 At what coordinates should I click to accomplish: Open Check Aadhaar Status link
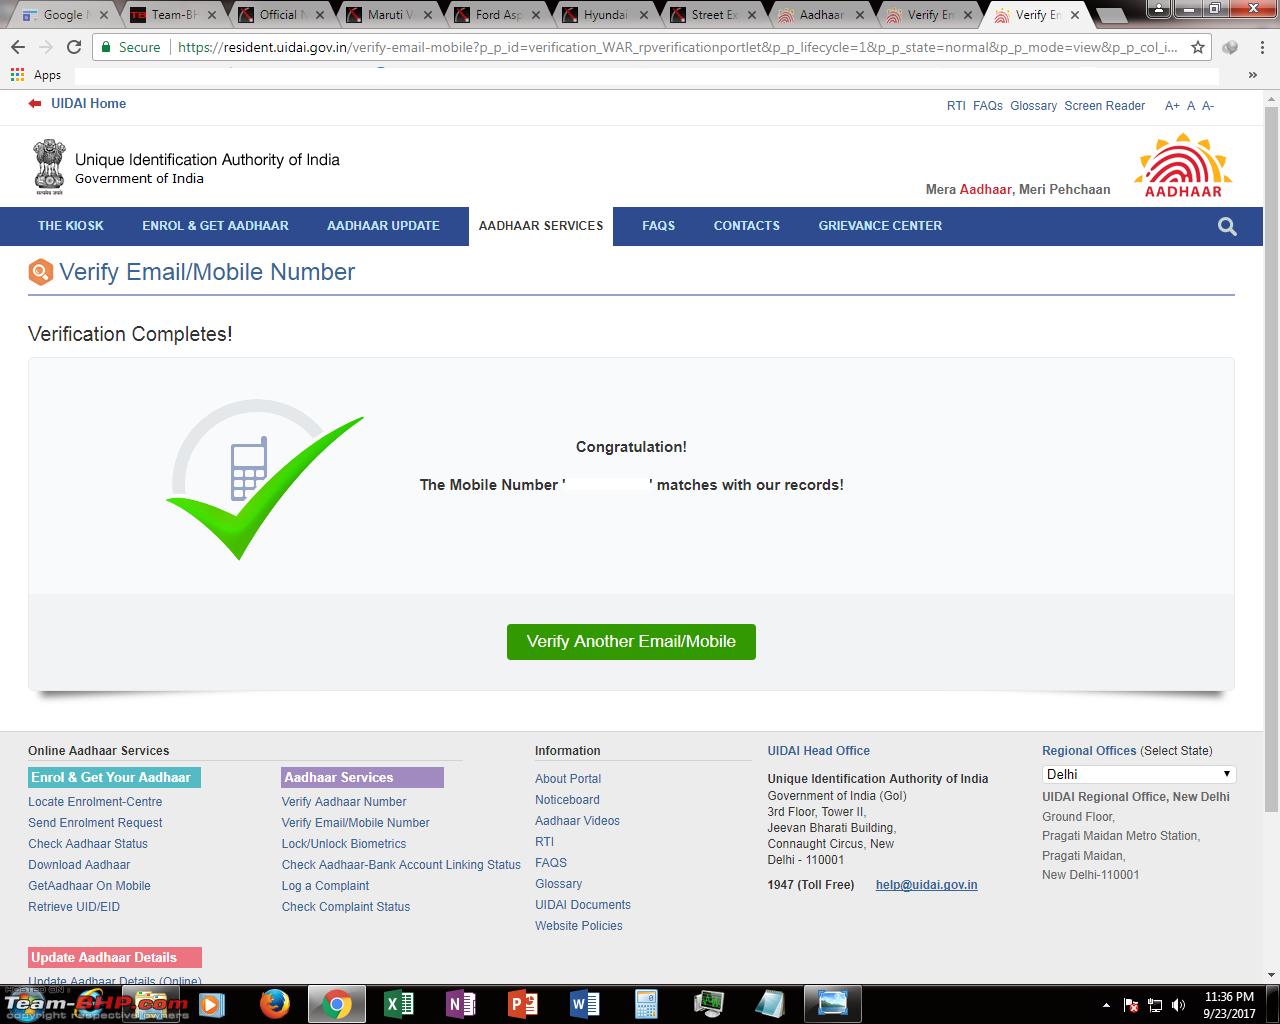click(x=88, y=844)
